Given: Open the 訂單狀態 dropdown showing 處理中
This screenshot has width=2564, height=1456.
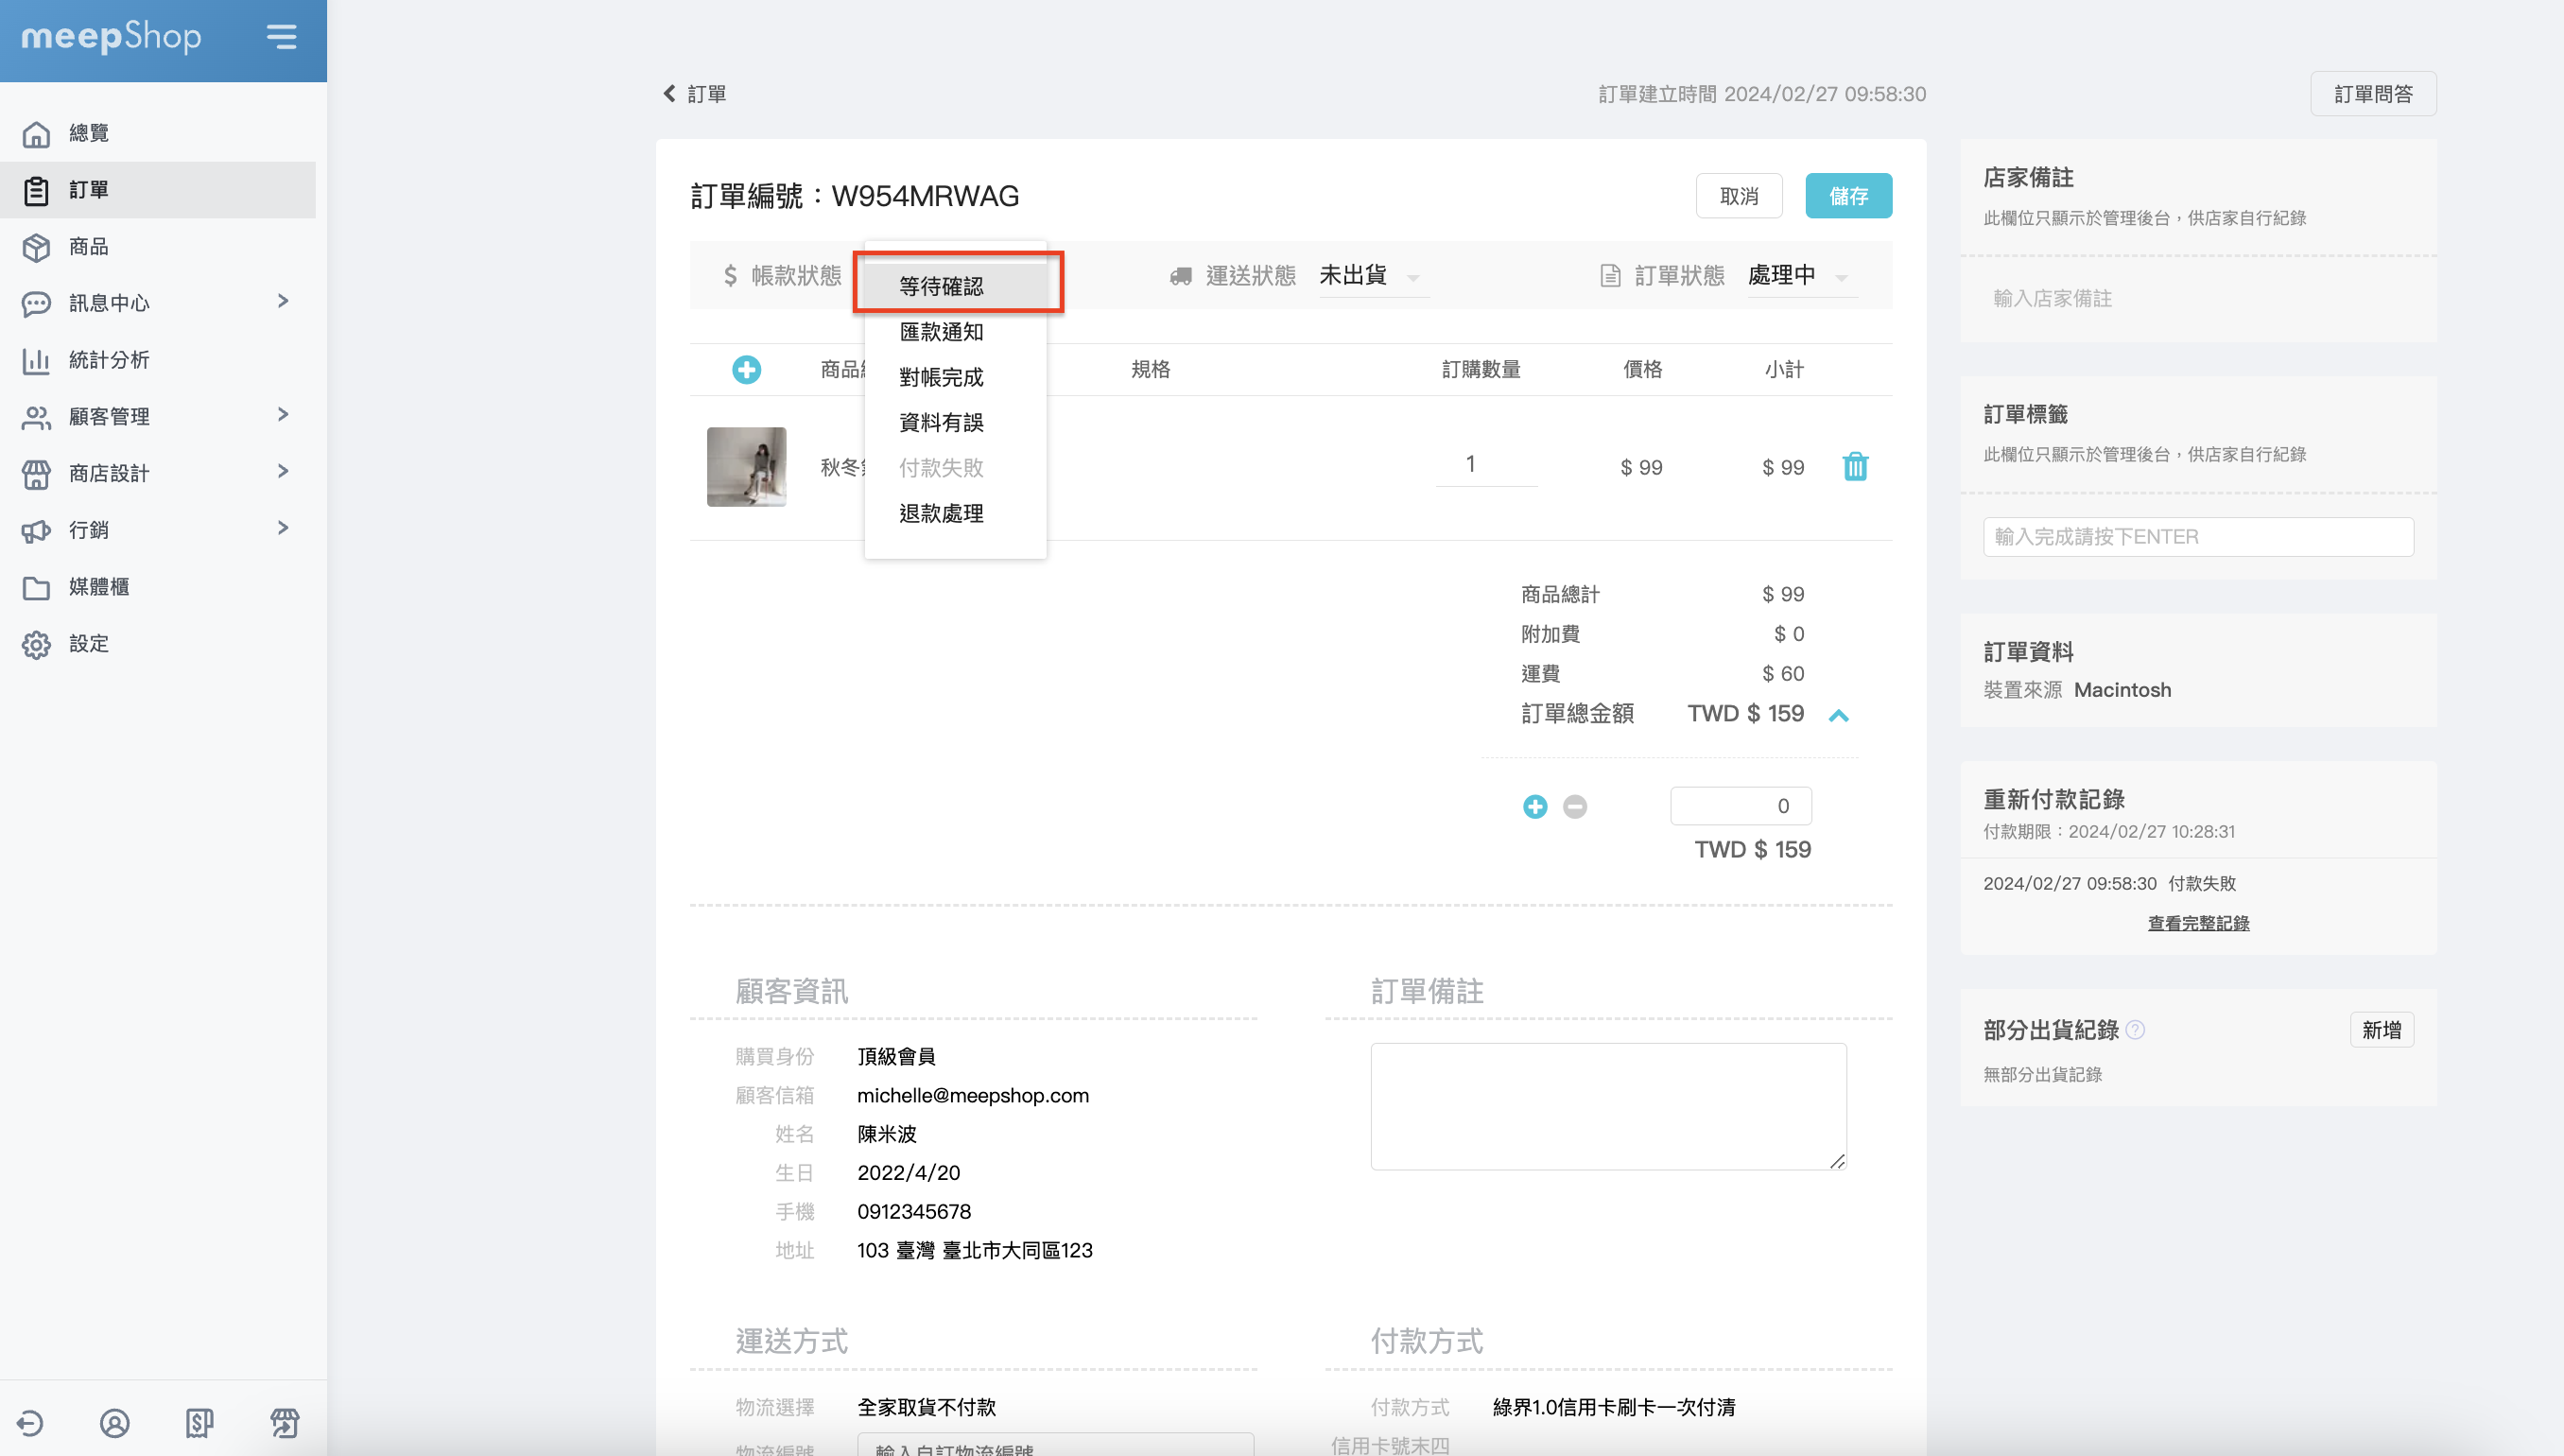Looking at the screenshot, I should coord(1799,276).
